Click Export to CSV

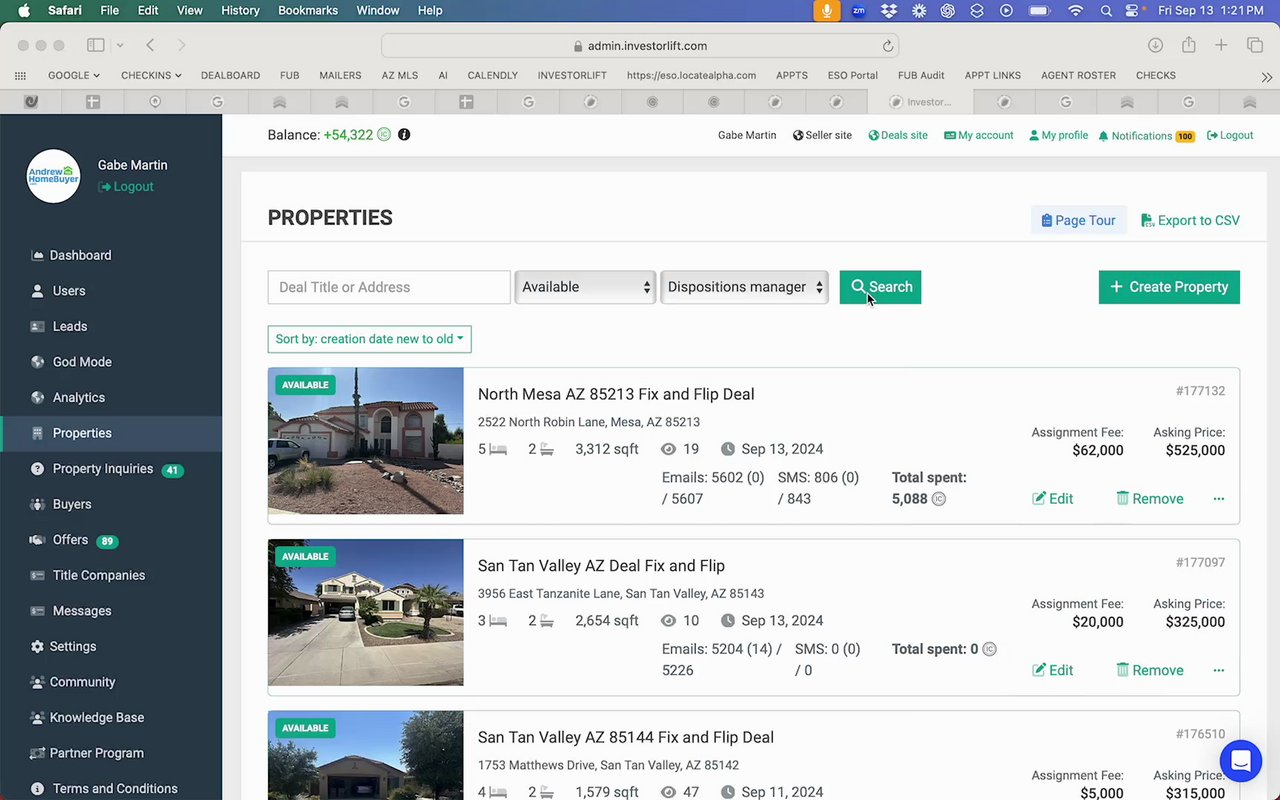[x=1190, y=220]
